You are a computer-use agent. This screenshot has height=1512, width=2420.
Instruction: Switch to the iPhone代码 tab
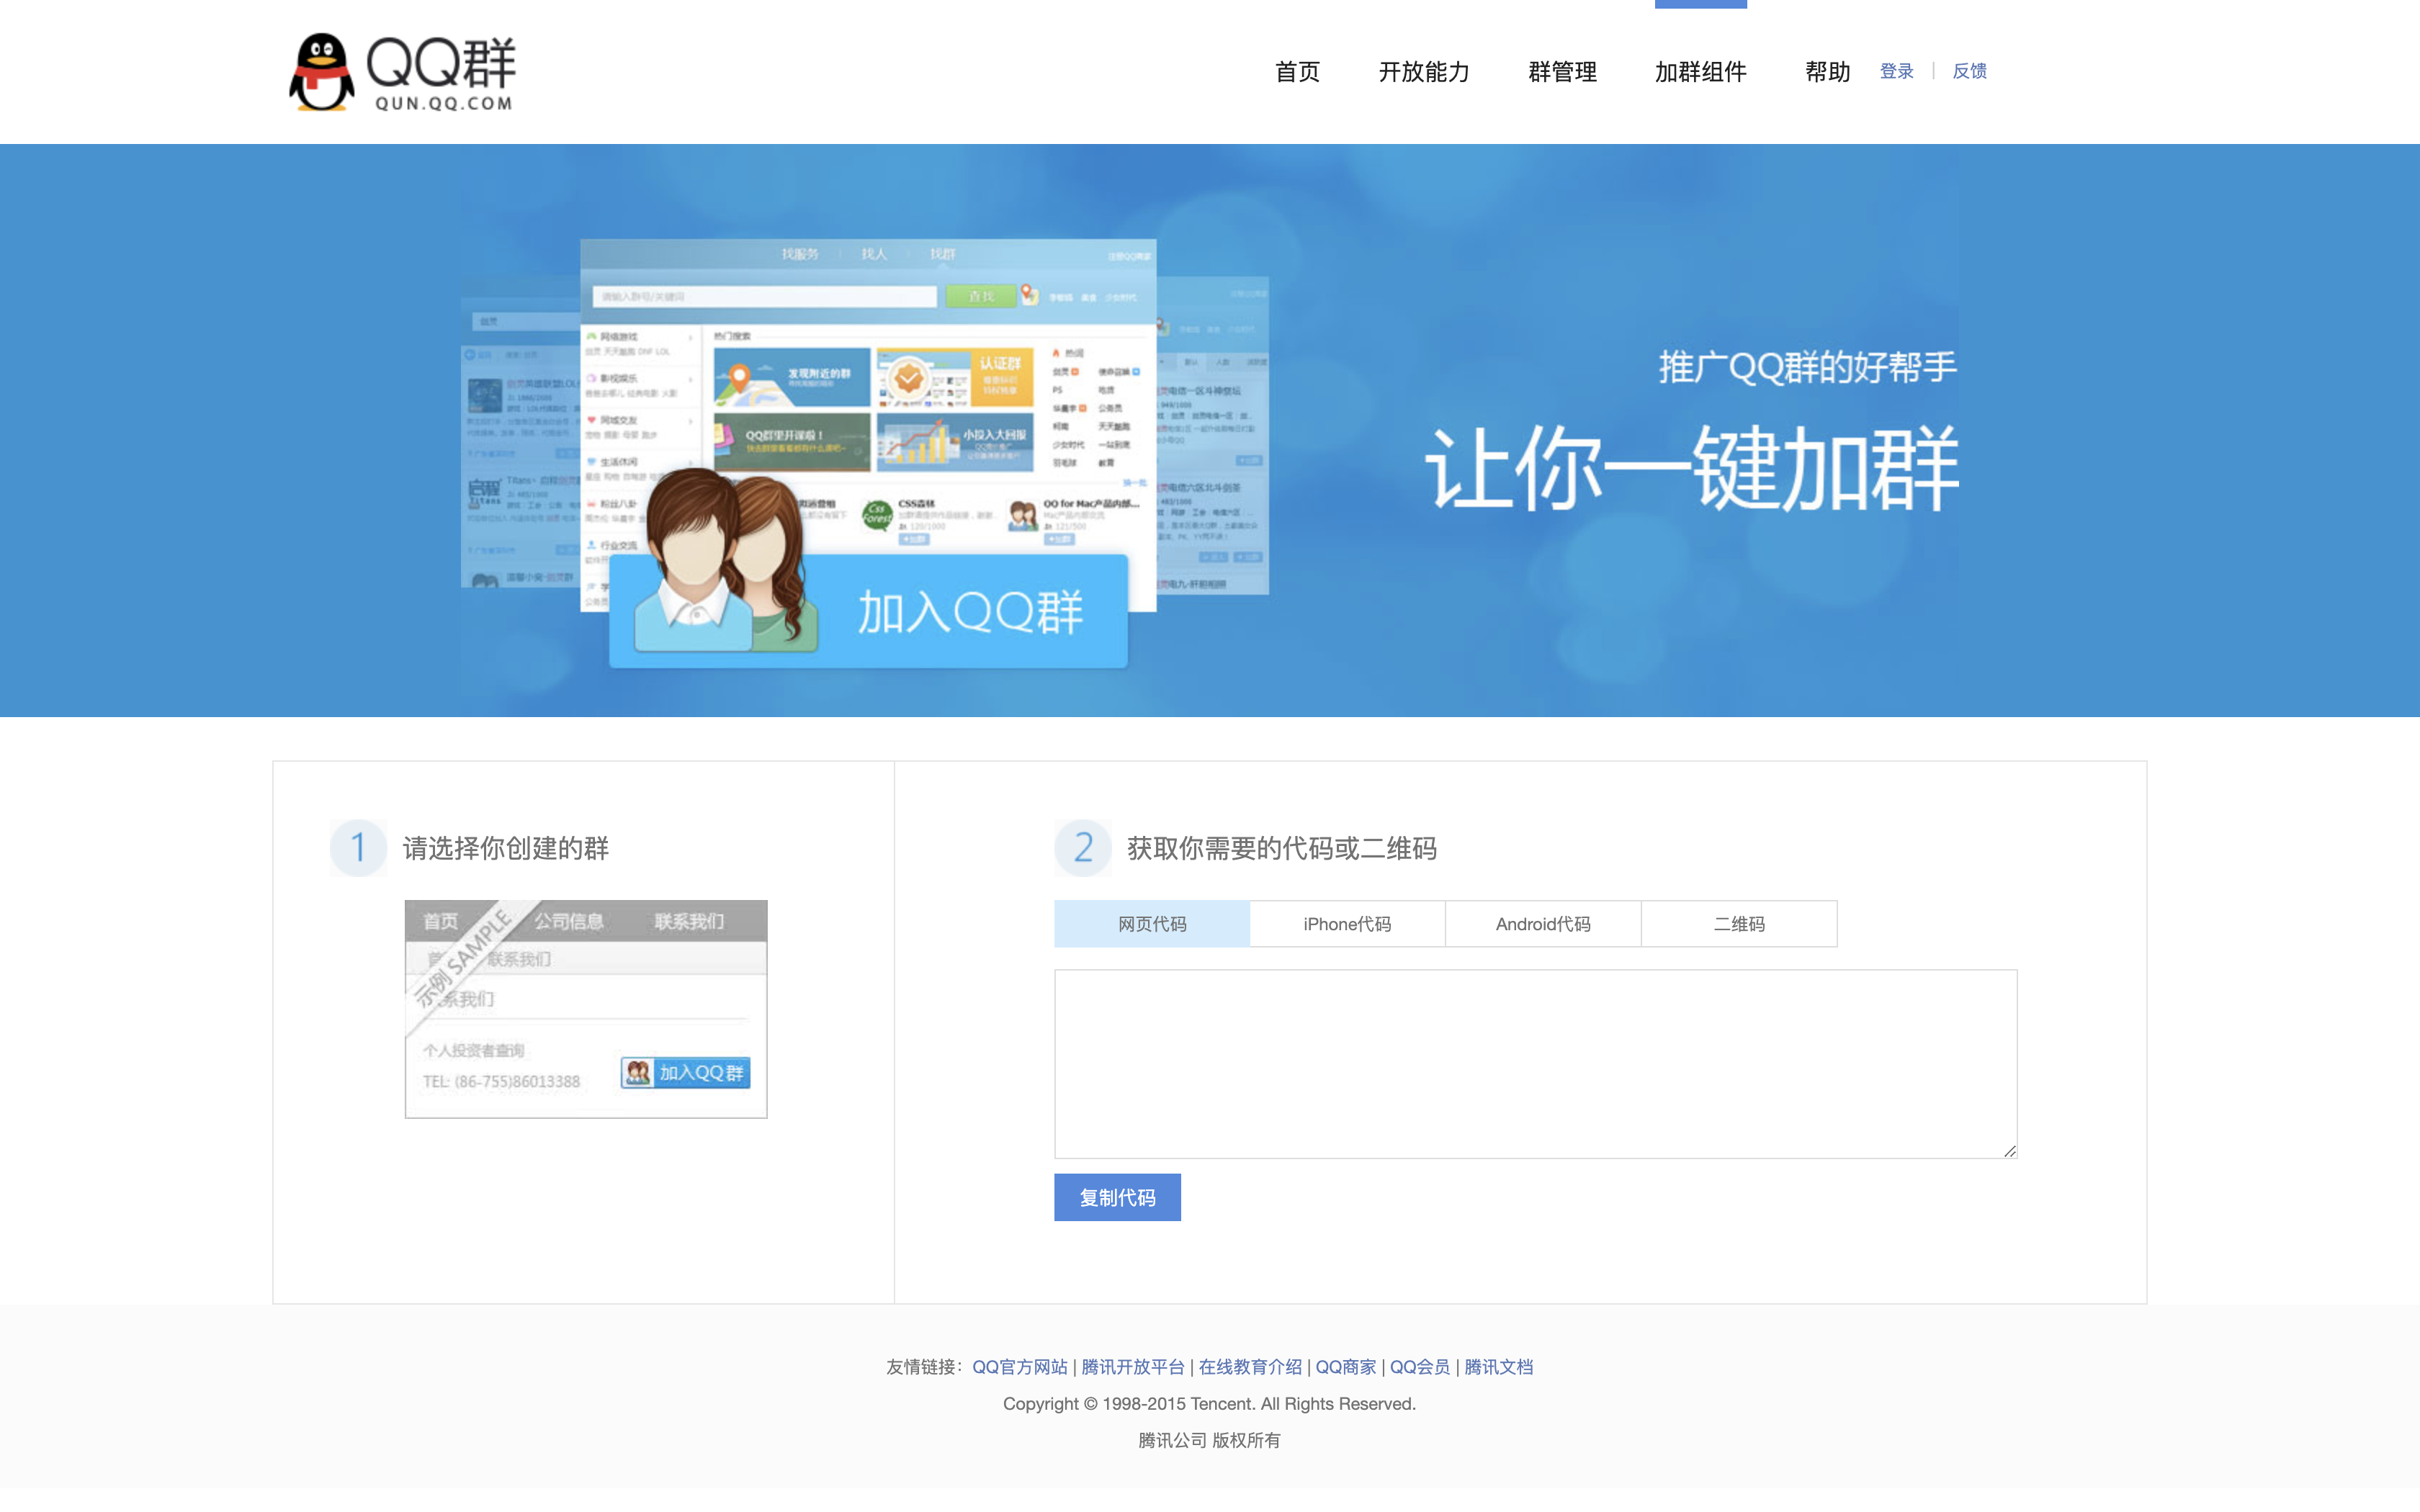[x=1347, y=924]
